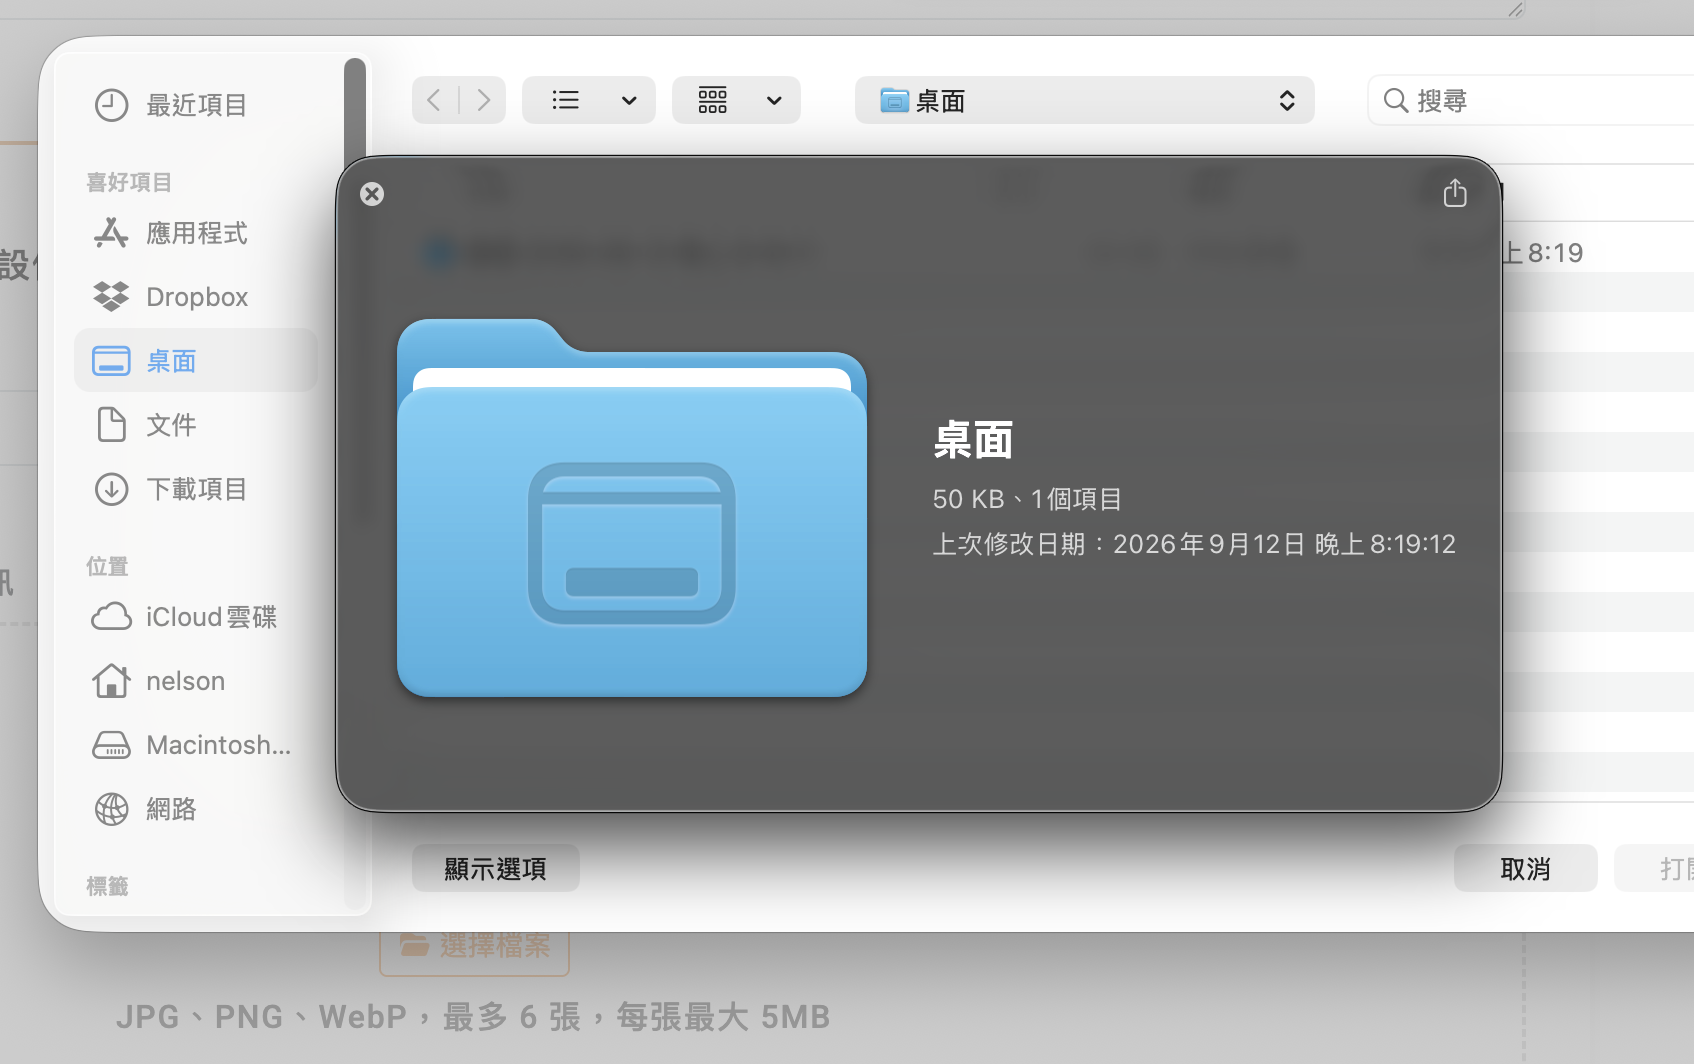Open iCloud Drive (iCloud 雲碟)
The height and width of the screenshot is (1064, 1694).
click(x=195, y=617)
